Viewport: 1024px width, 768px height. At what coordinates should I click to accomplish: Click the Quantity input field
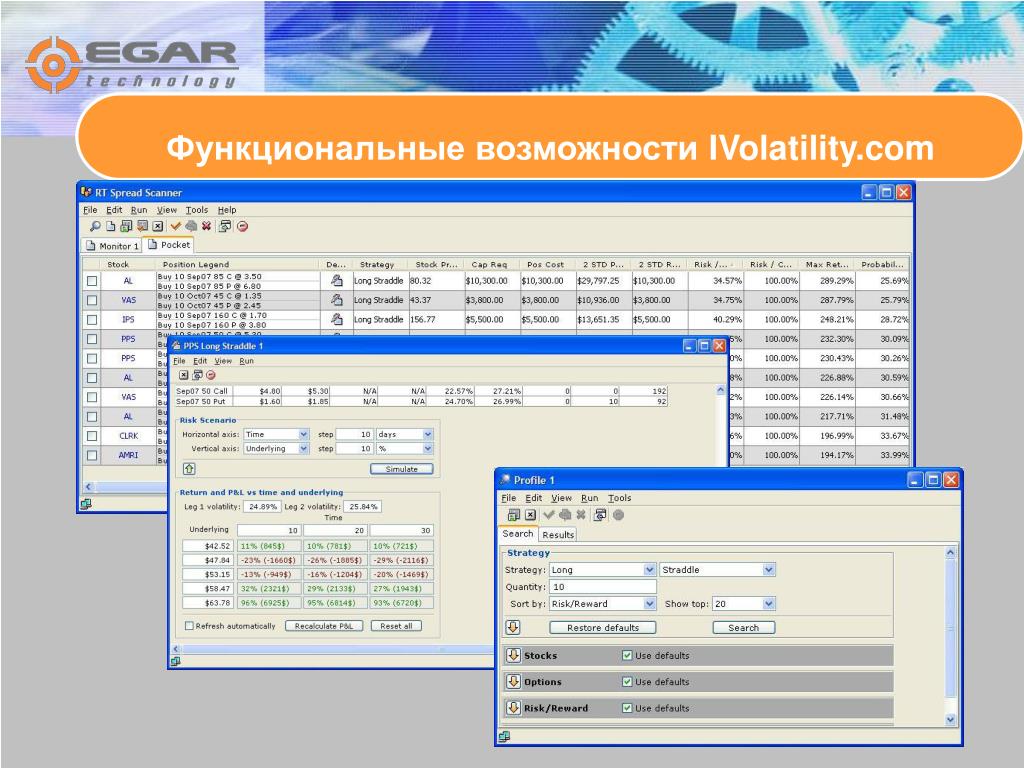pyautogui.click(x=602, y=586)
